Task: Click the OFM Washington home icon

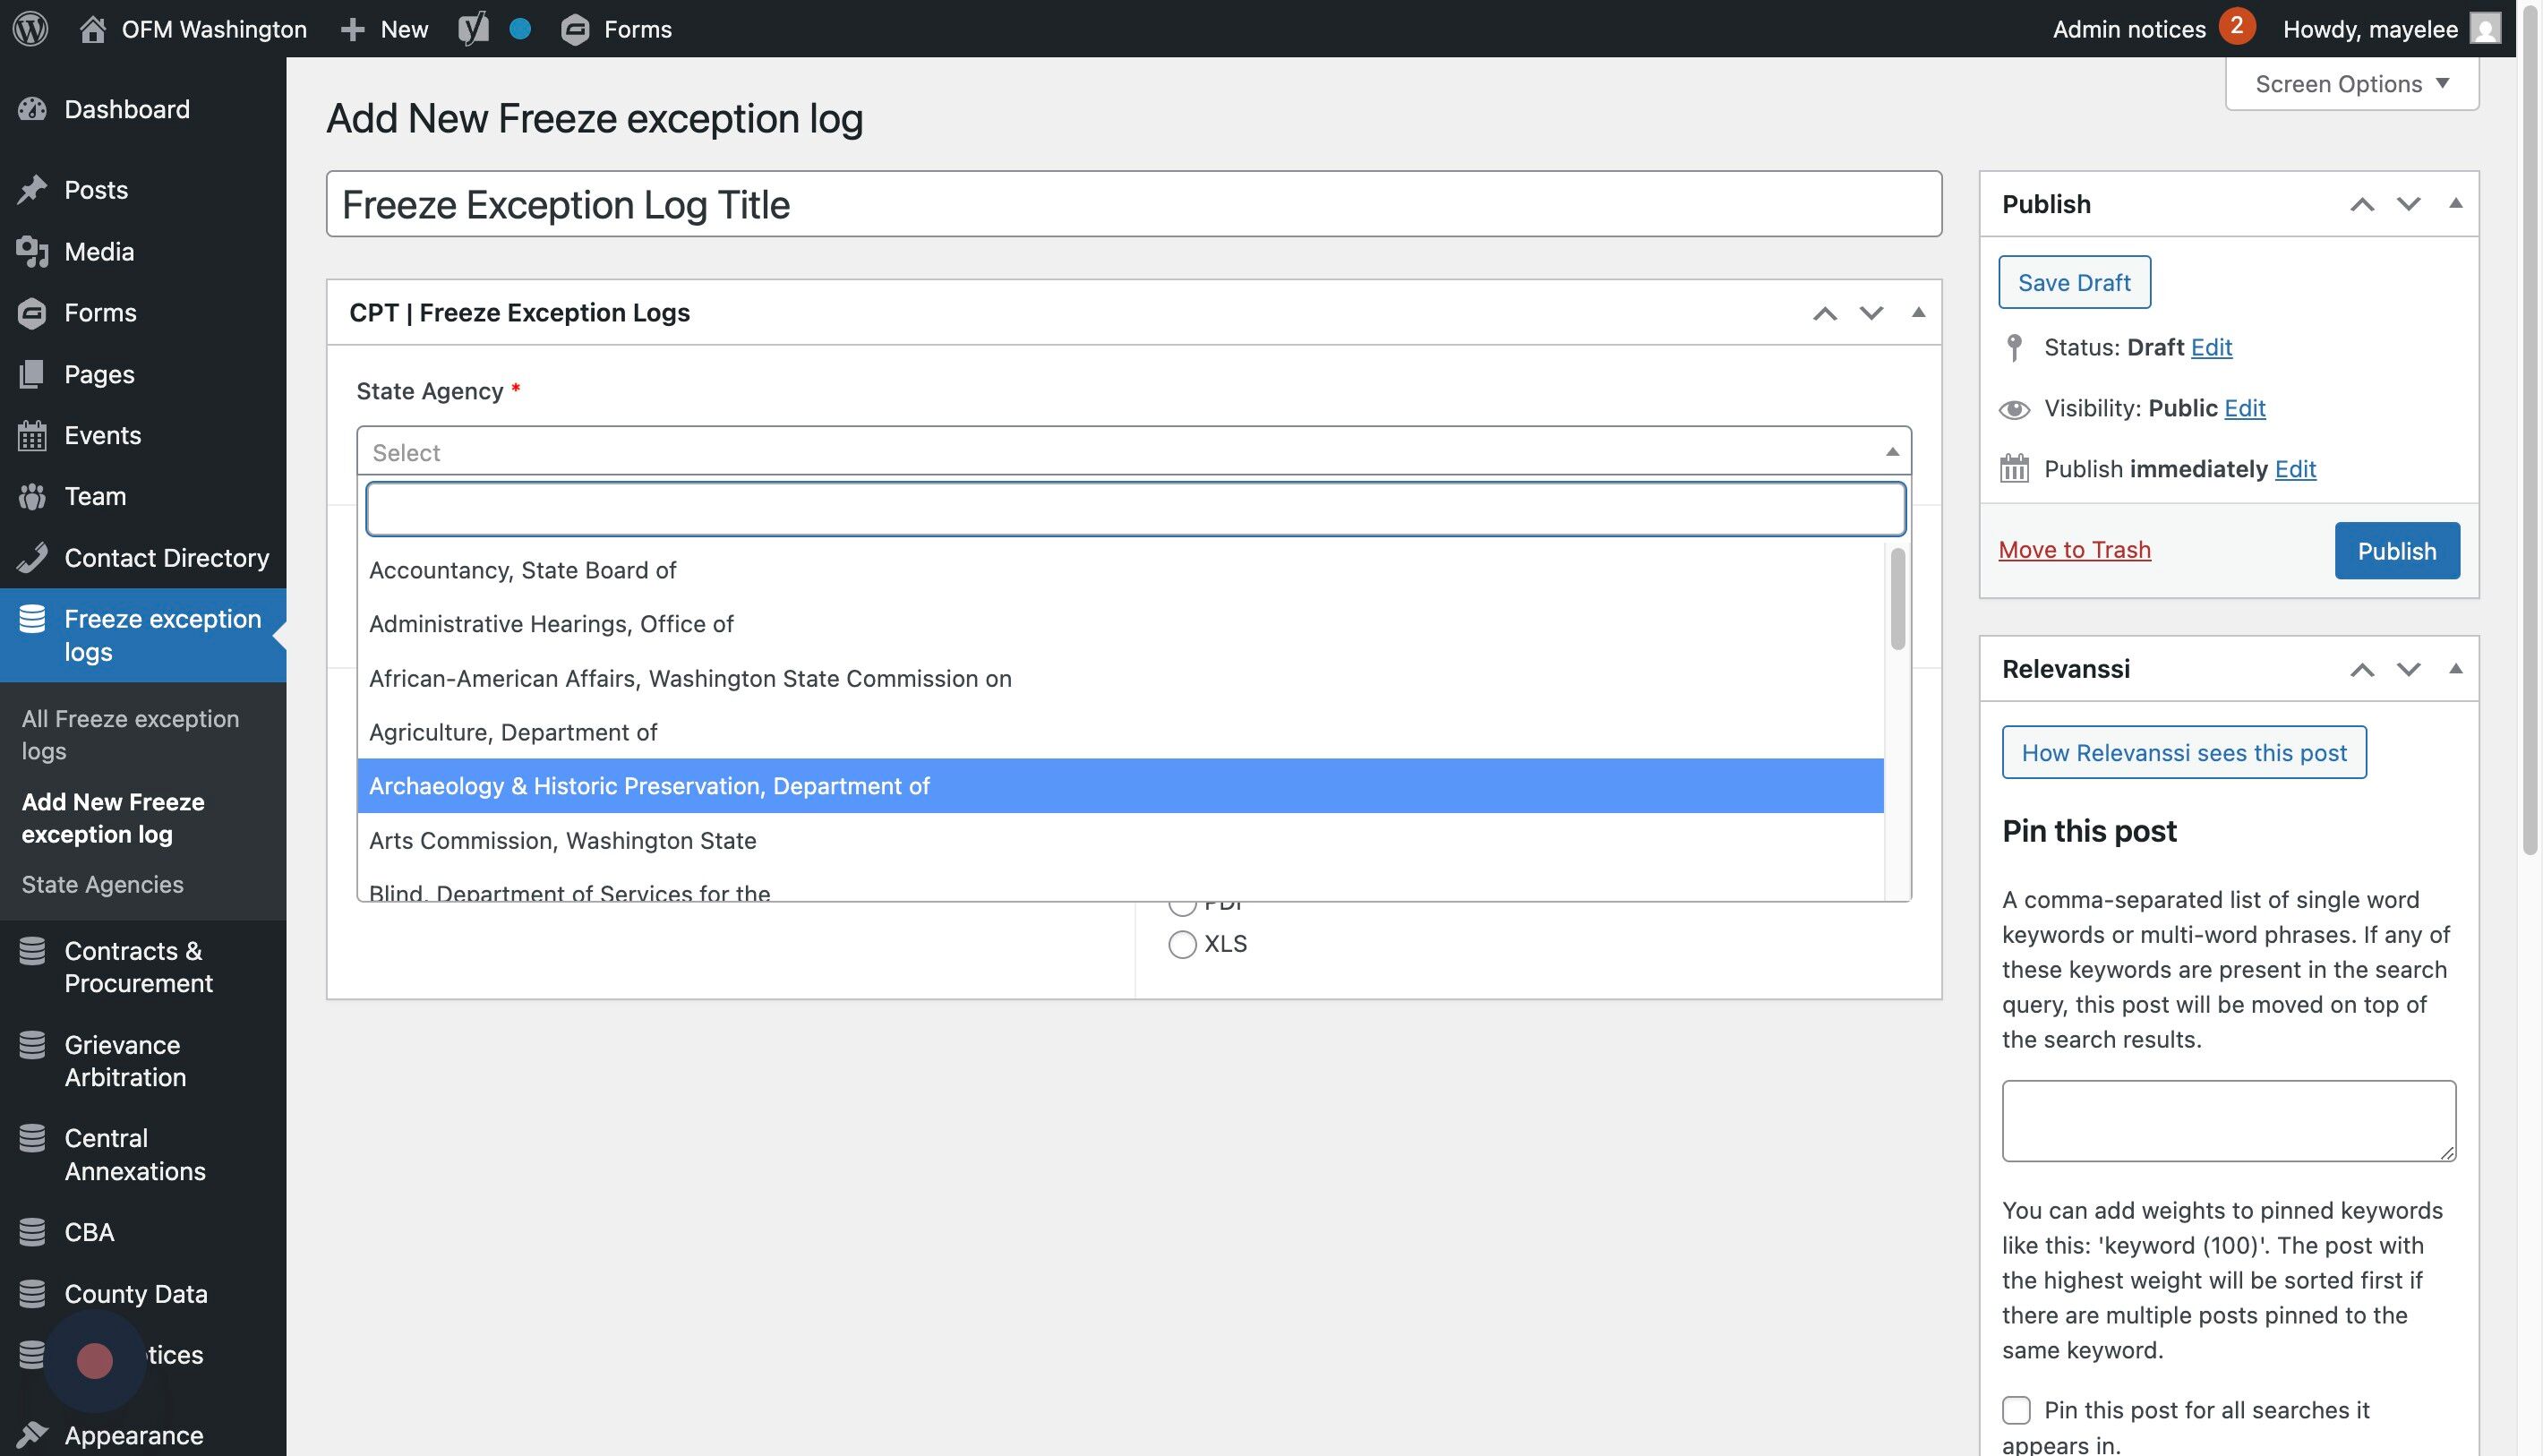Action: (93, 28)
